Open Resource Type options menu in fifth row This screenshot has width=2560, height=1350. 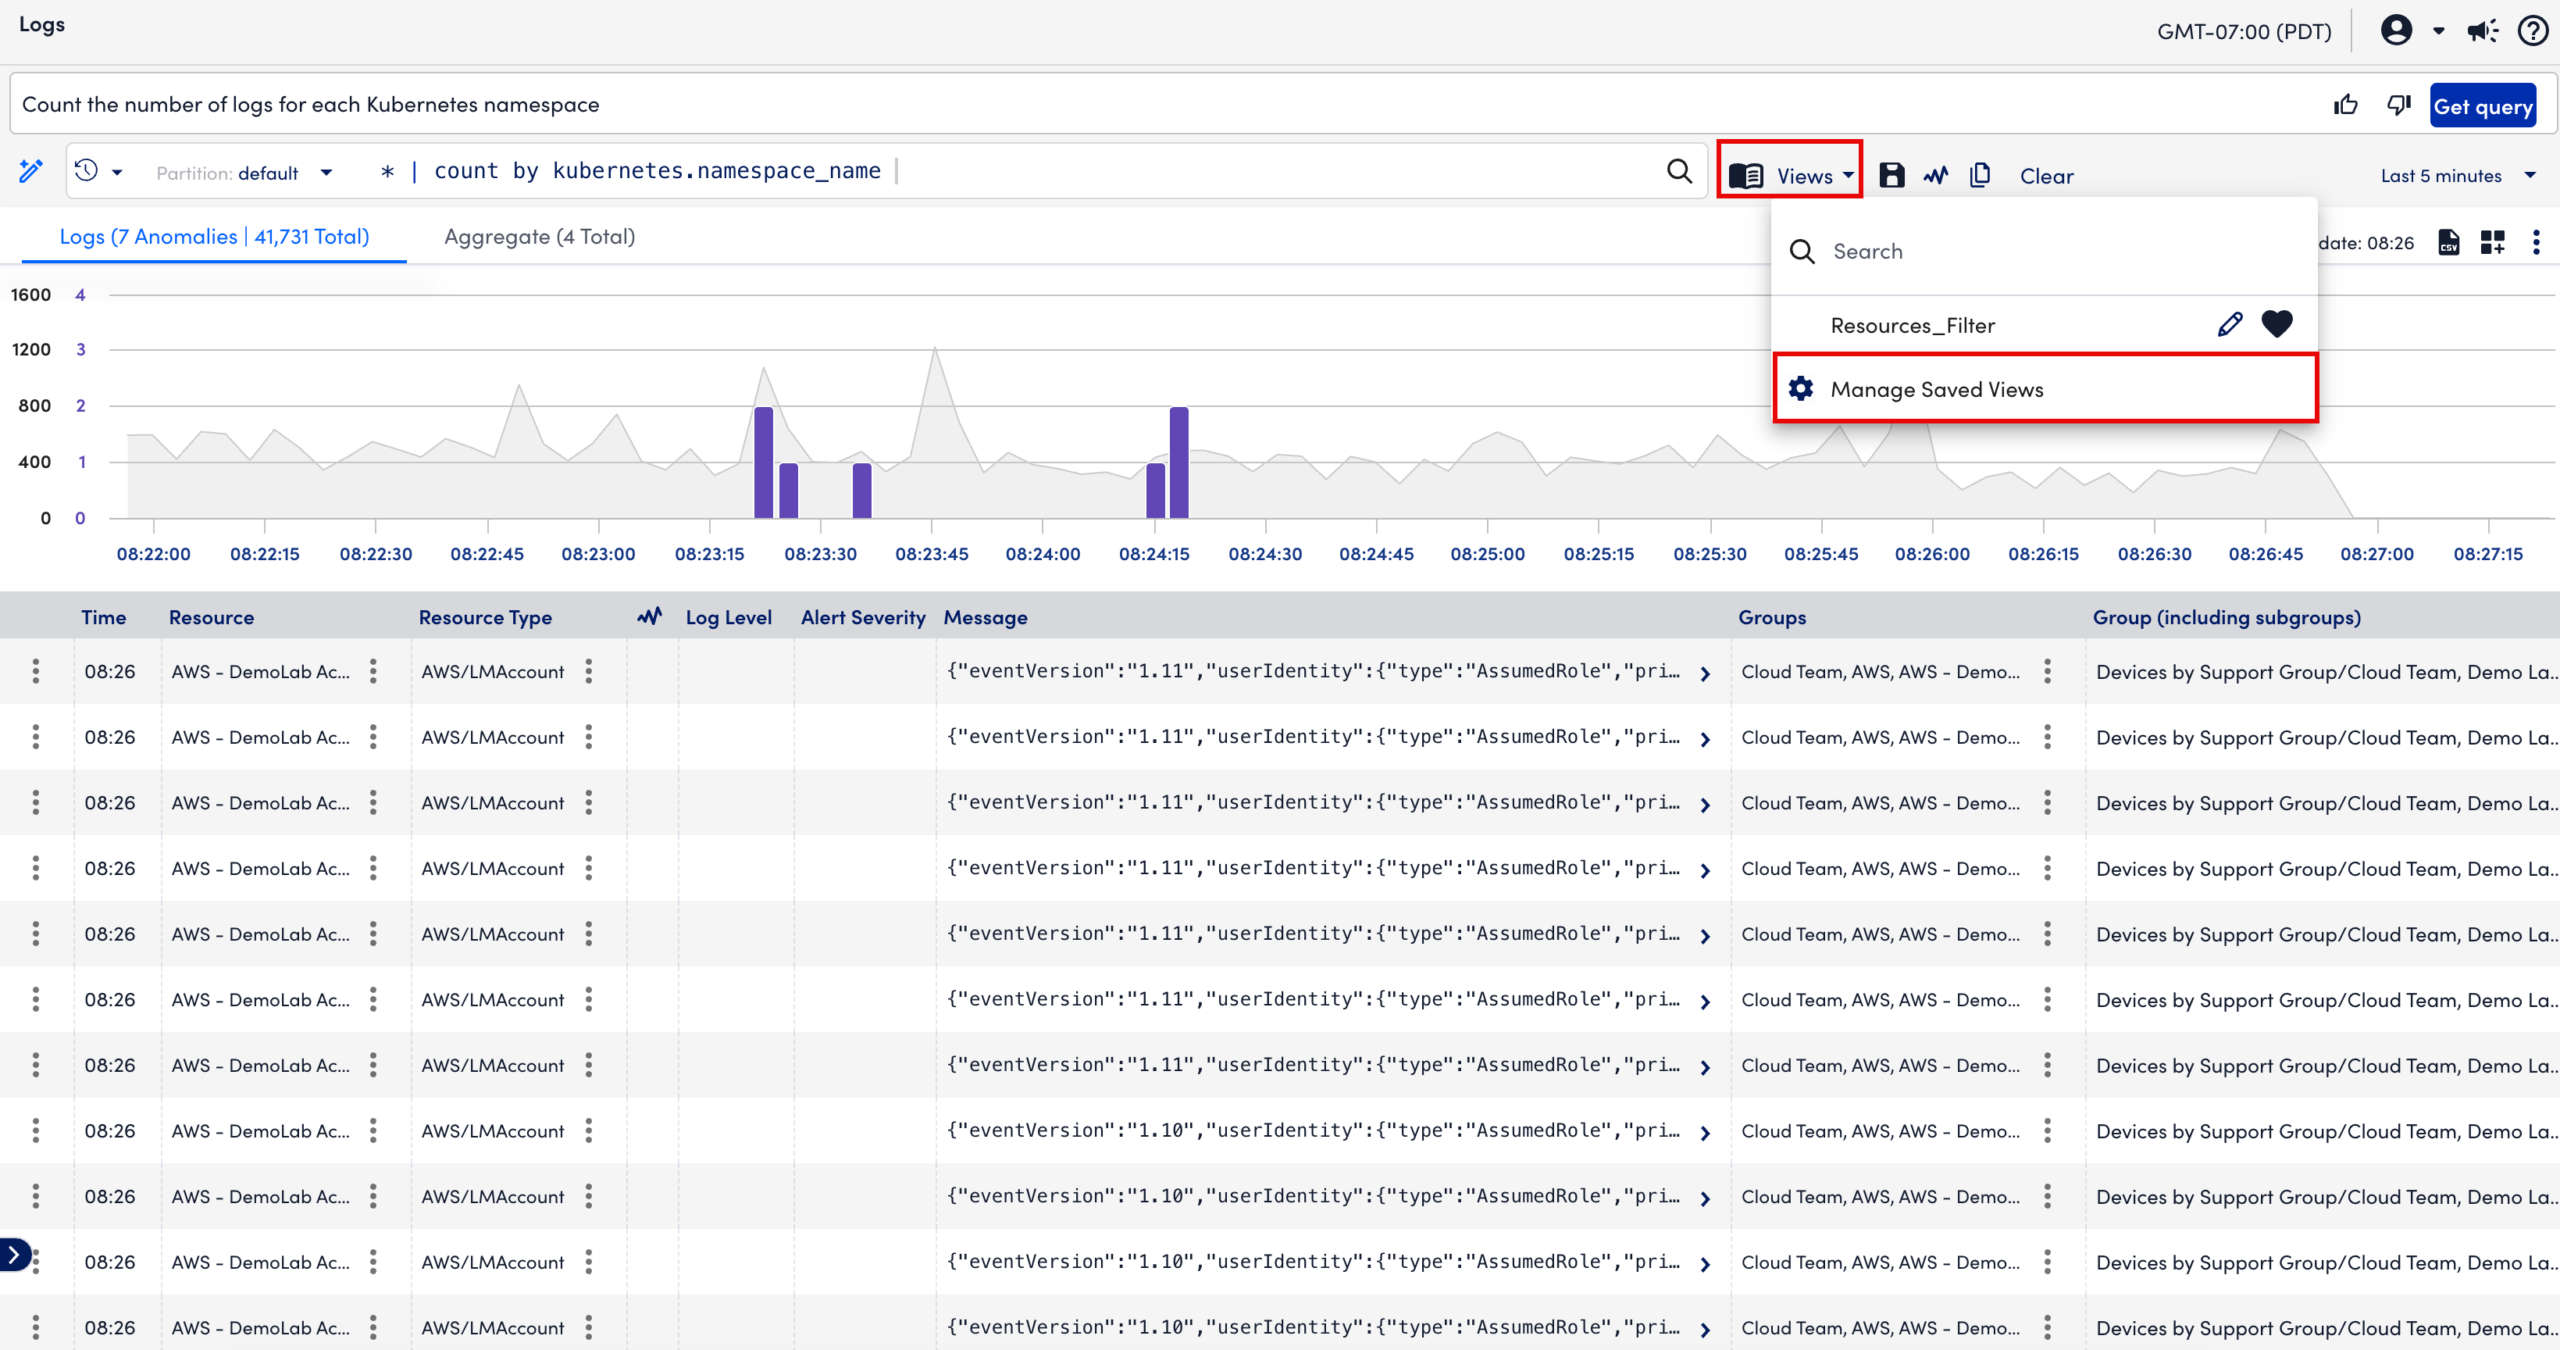click(x=589, y=934)
